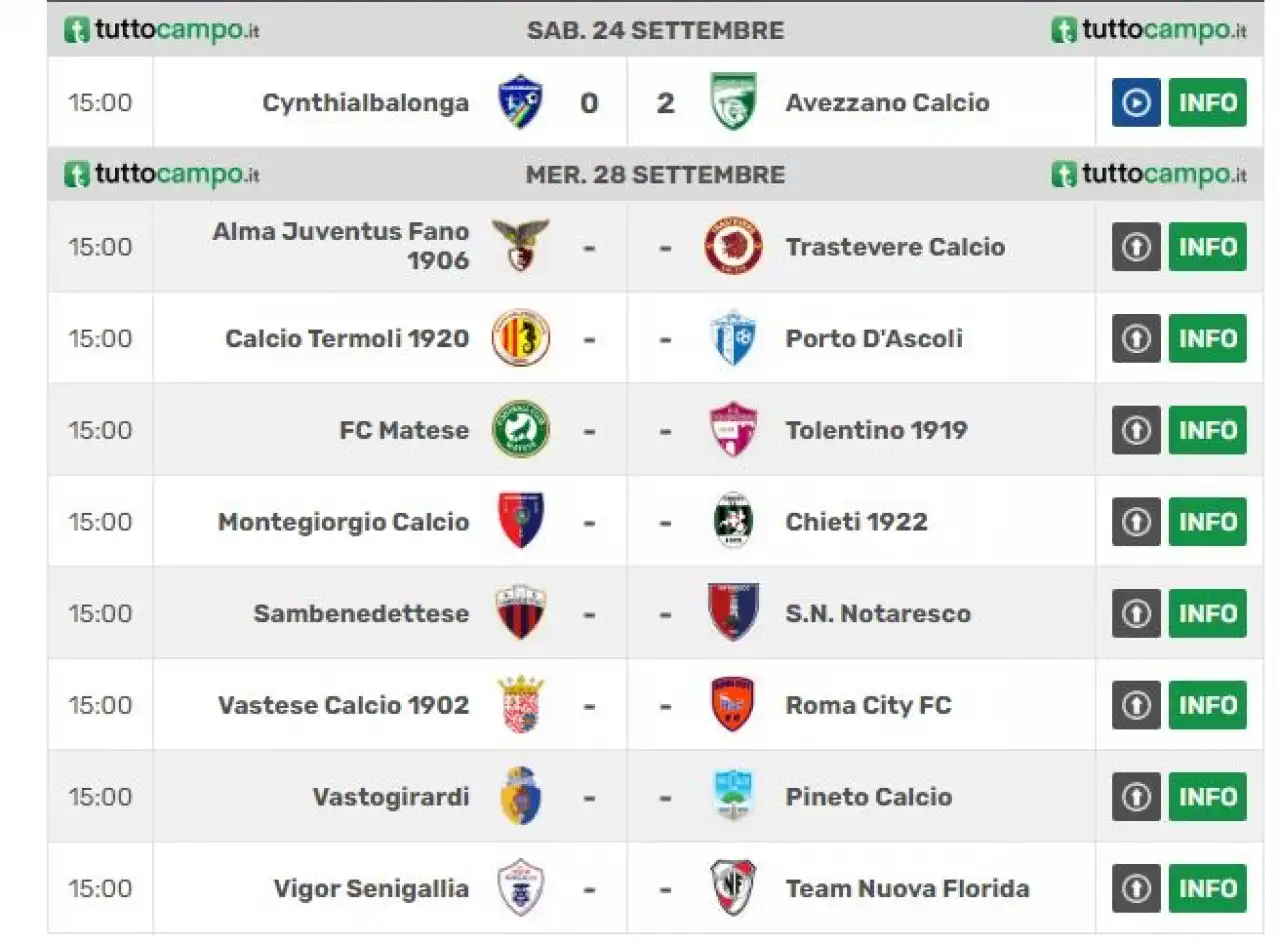Click the Tolentino 1919 pink crest
Image resolution: width=1280 pixels, height=942 pixels.
[x=733, y=430]
